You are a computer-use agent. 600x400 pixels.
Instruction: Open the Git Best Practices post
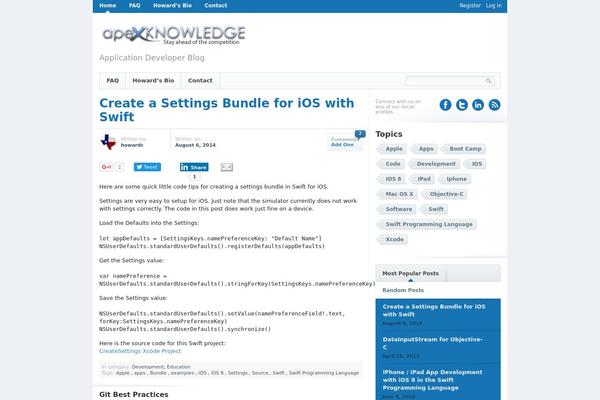click(x=134, y=394)
